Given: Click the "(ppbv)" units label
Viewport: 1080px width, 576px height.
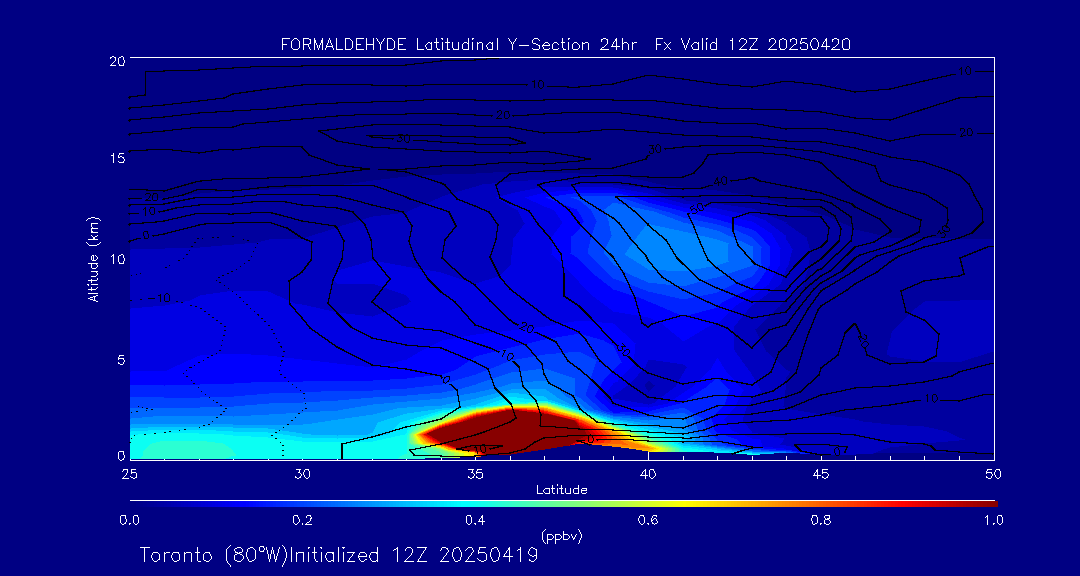Looking at the screenshot, I should click(x=561, y=536).
